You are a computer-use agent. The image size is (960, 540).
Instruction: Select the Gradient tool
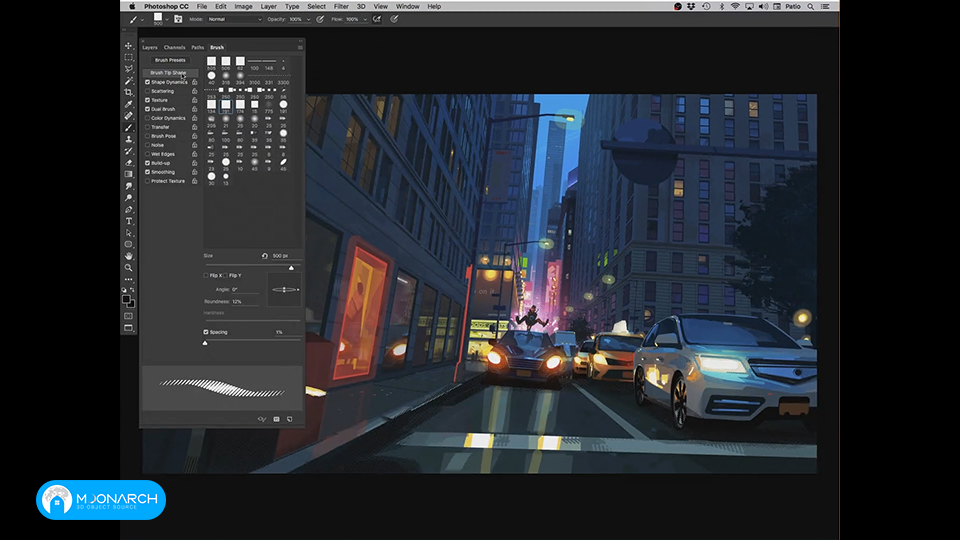click(x=129, y=174)
